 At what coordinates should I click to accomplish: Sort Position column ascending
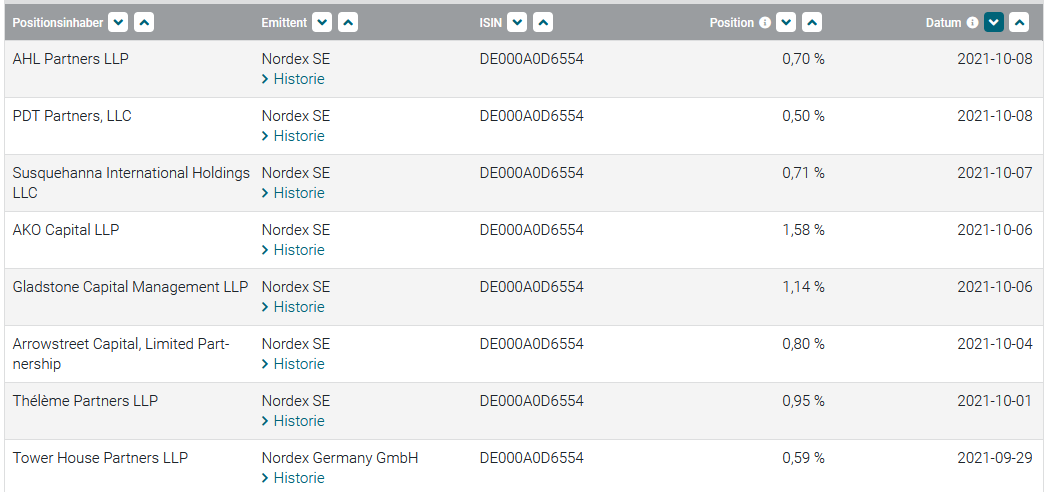[812, 23]
